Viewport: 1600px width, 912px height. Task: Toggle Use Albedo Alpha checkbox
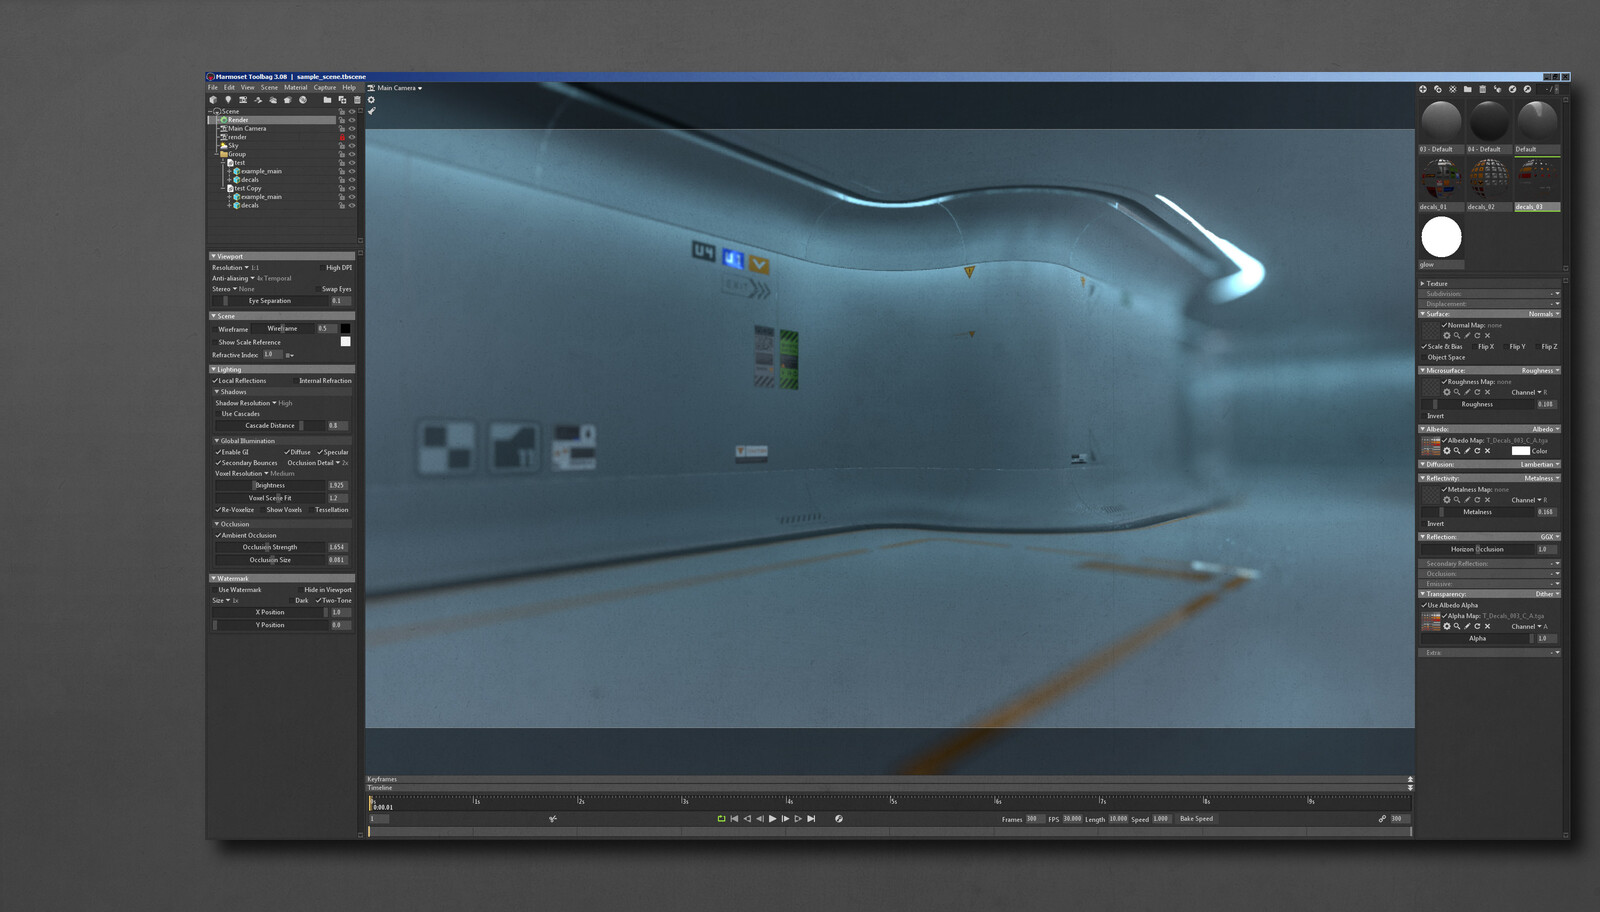(x=1424, y=605)
